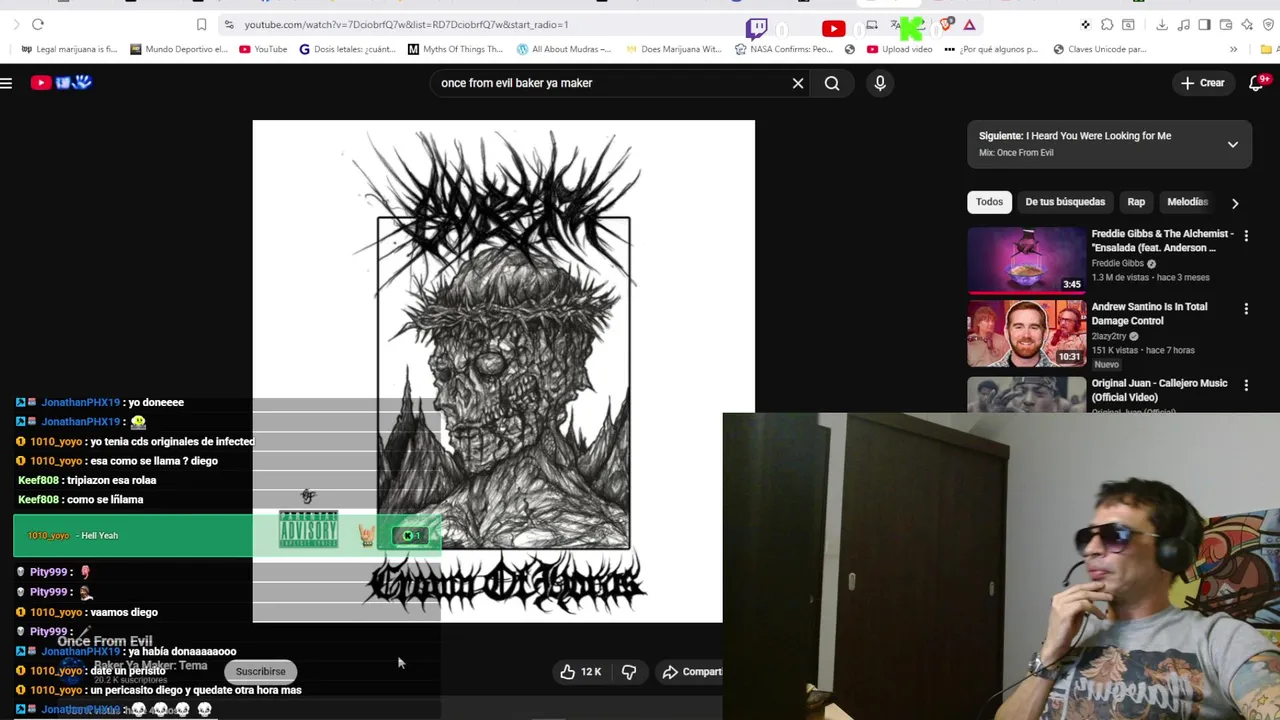The height and width of the screenshot is (720, 1280).
Task: Click chat line 'vaamos diego'
Action: click(87, 612)
